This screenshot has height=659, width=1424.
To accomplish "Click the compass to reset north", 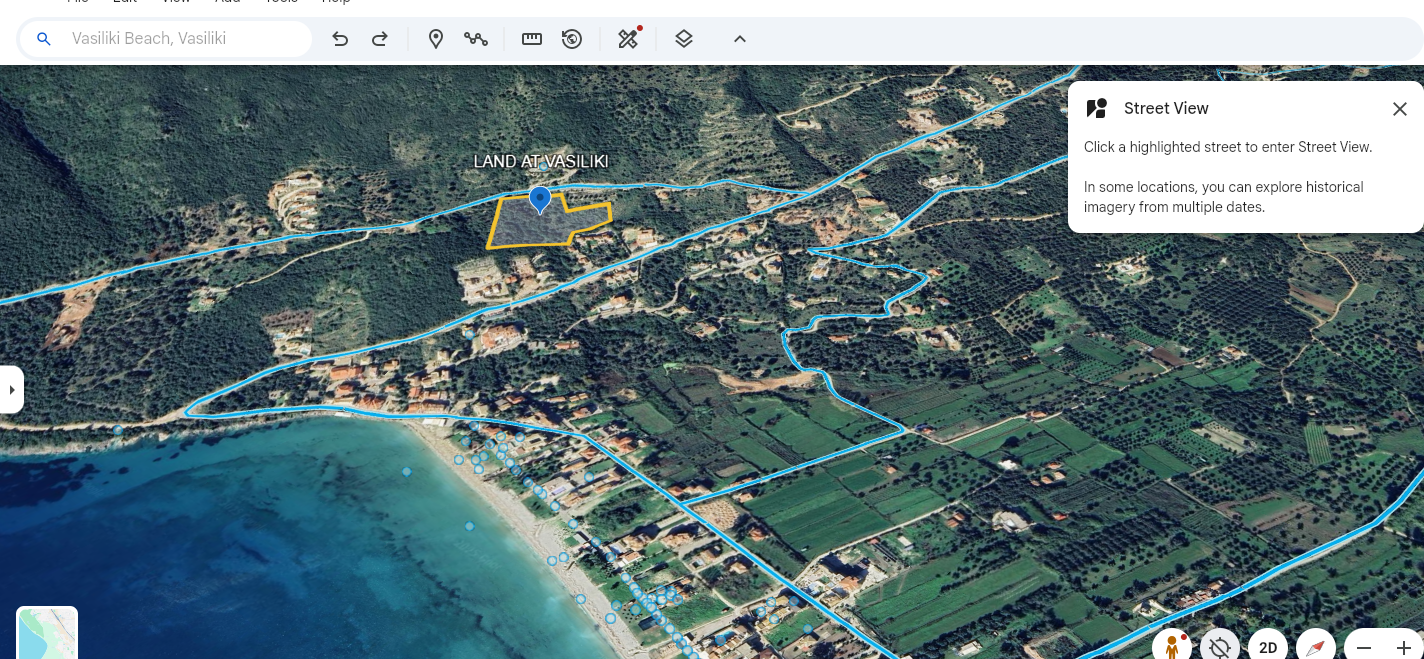I will 1315,646.
